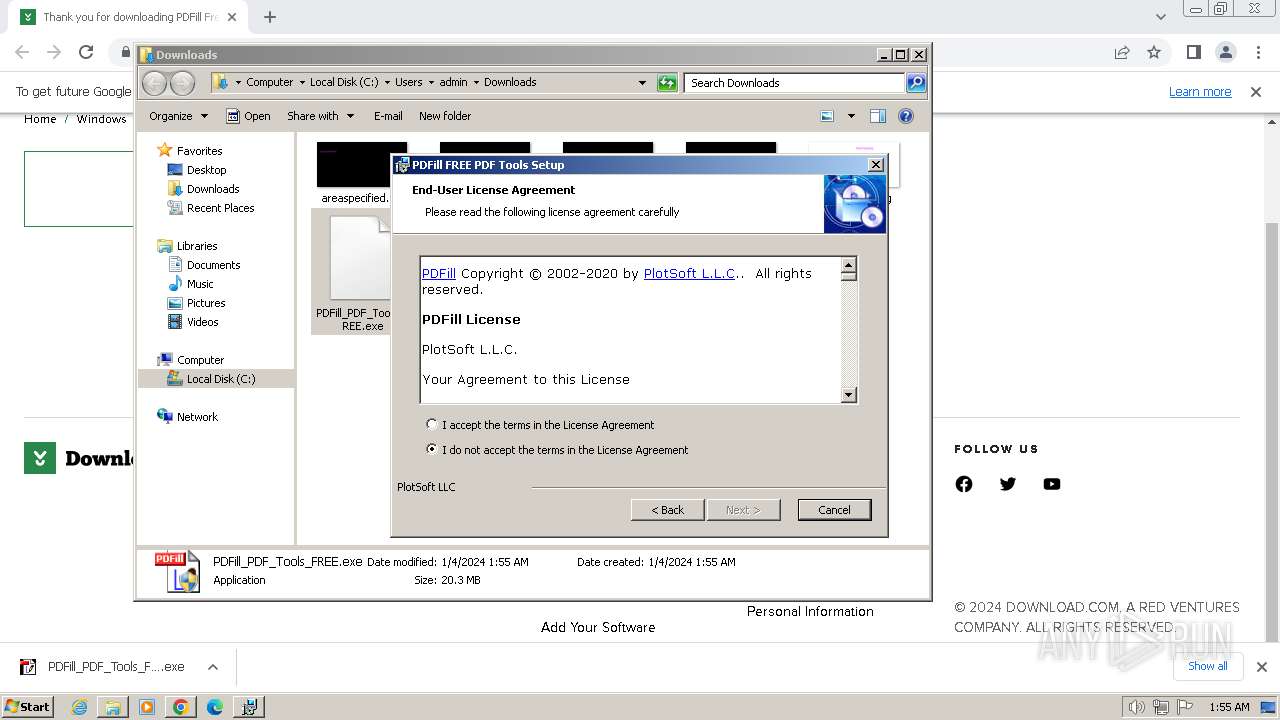Viewport: 1280px width, 720px height.
Task: Click New folder in Explorer toolbar
Action: [445, 116]
